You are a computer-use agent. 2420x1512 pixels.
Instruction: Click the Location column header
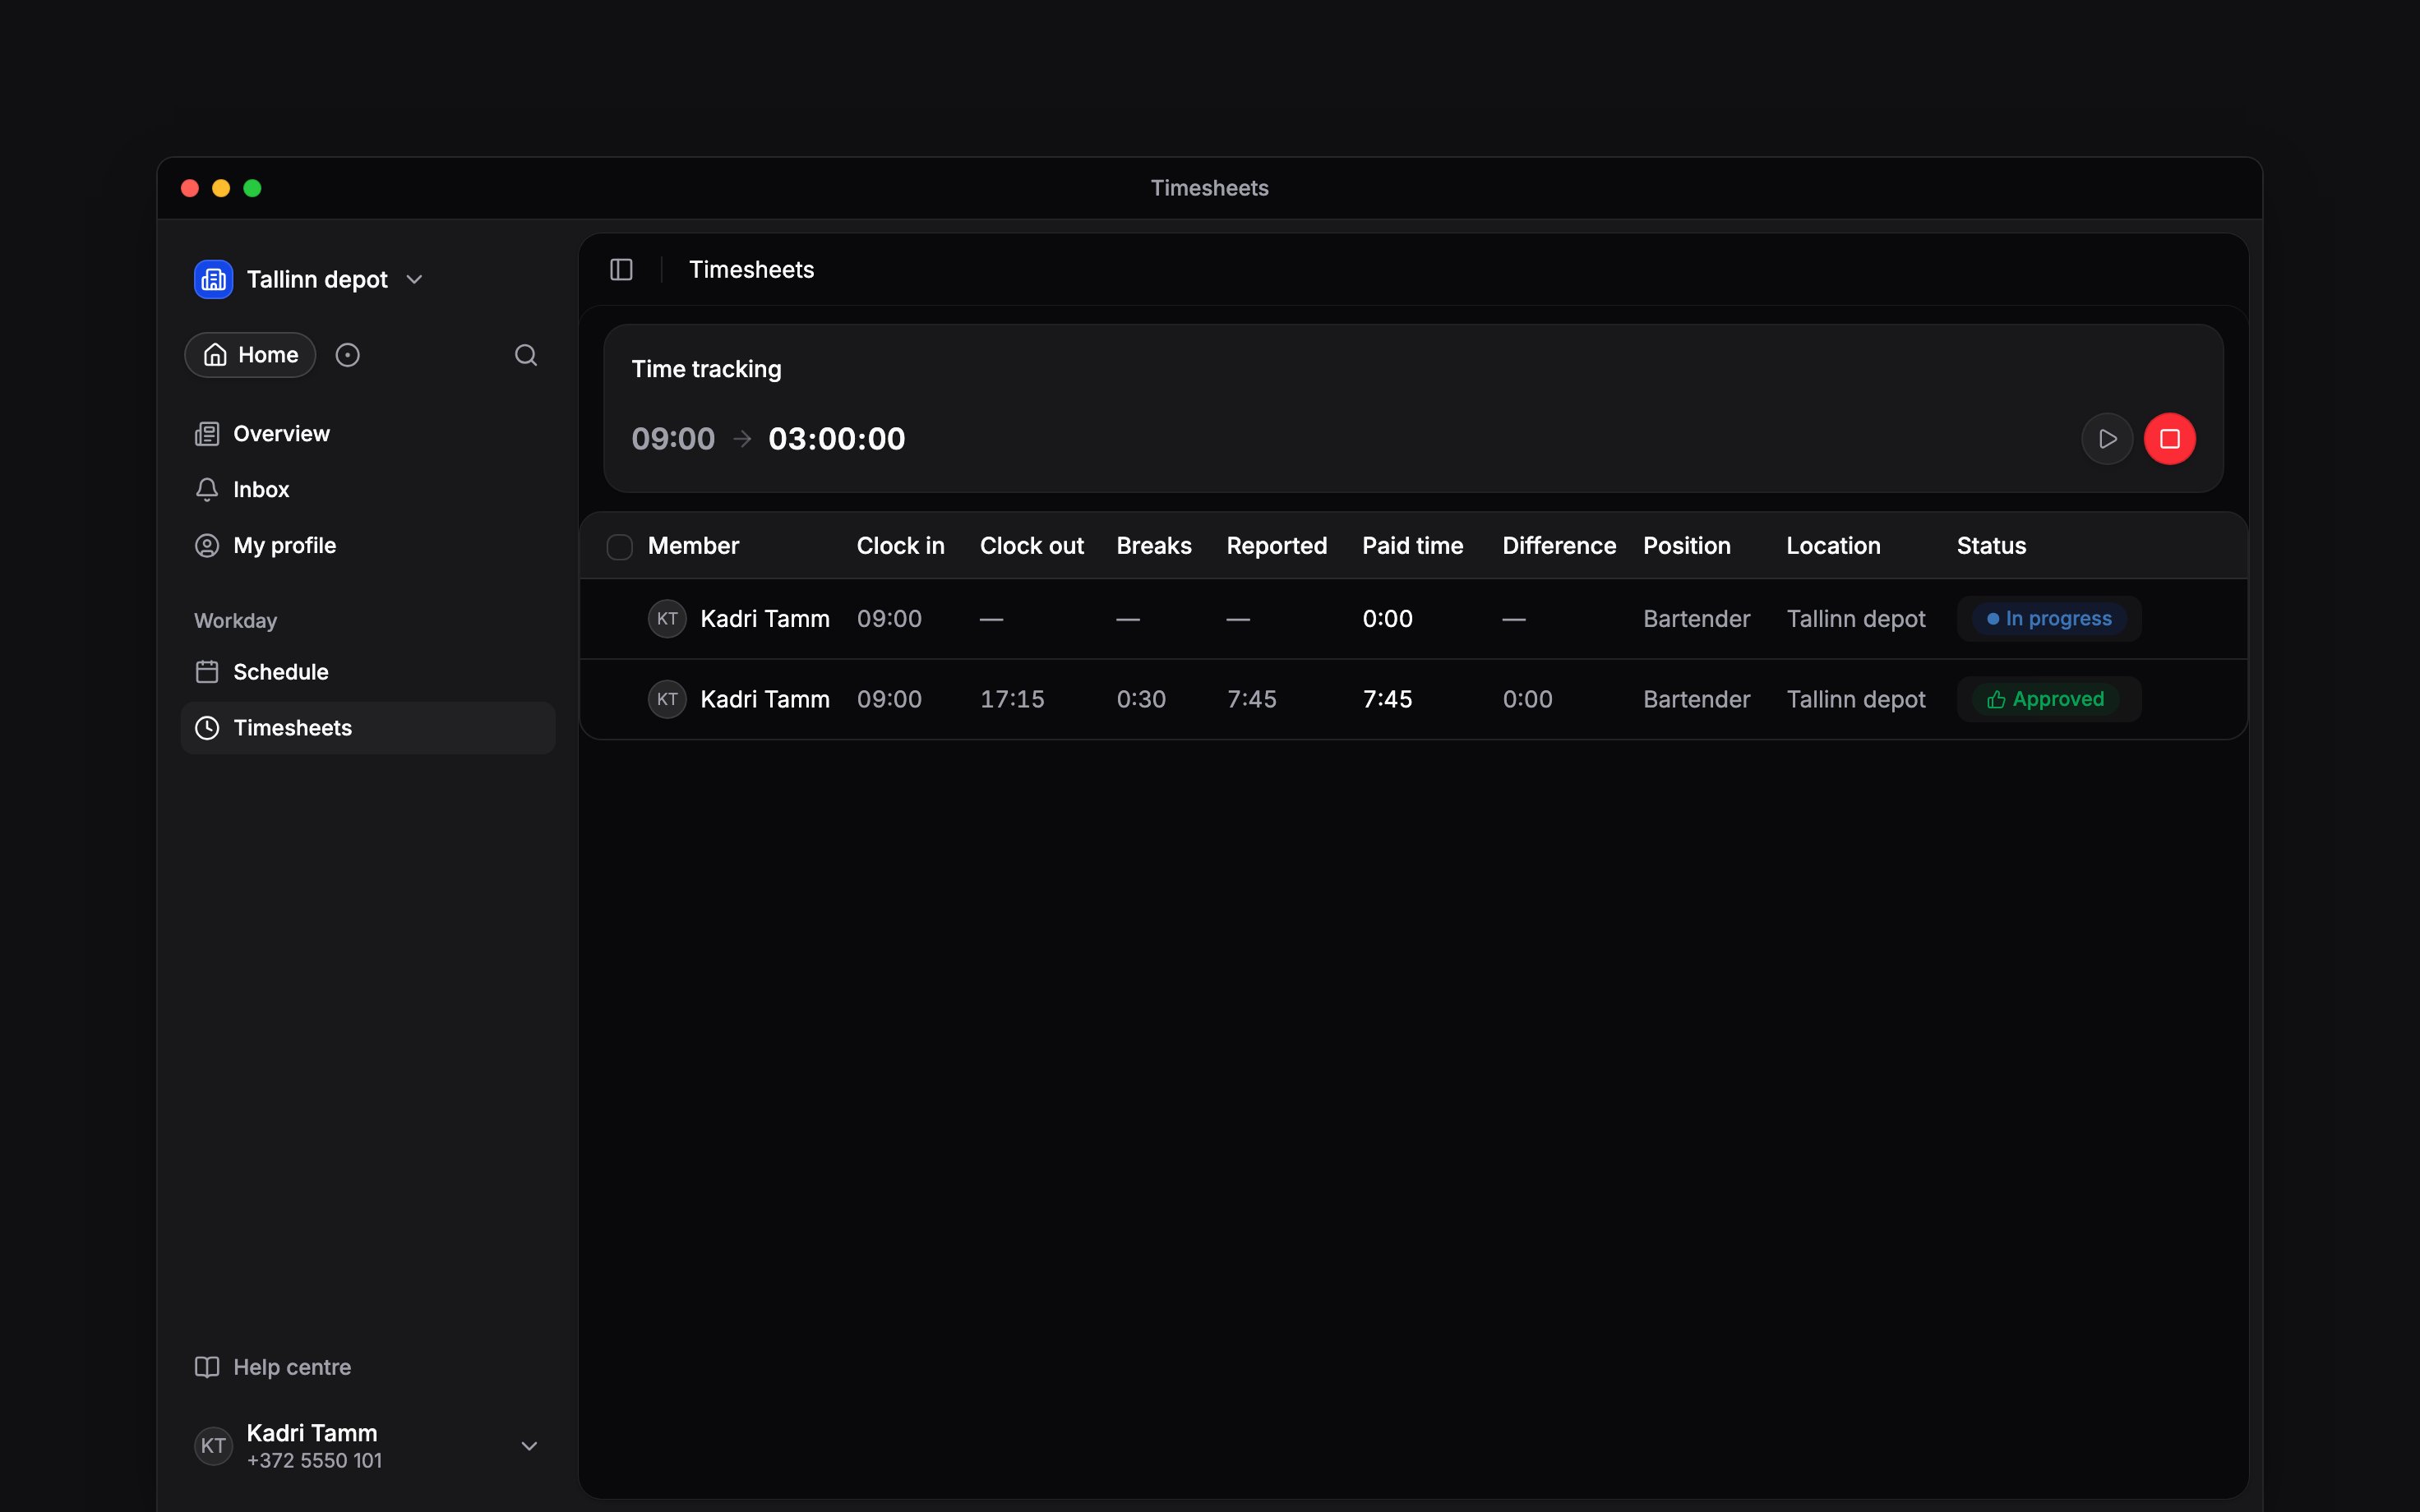[1833, 546]
